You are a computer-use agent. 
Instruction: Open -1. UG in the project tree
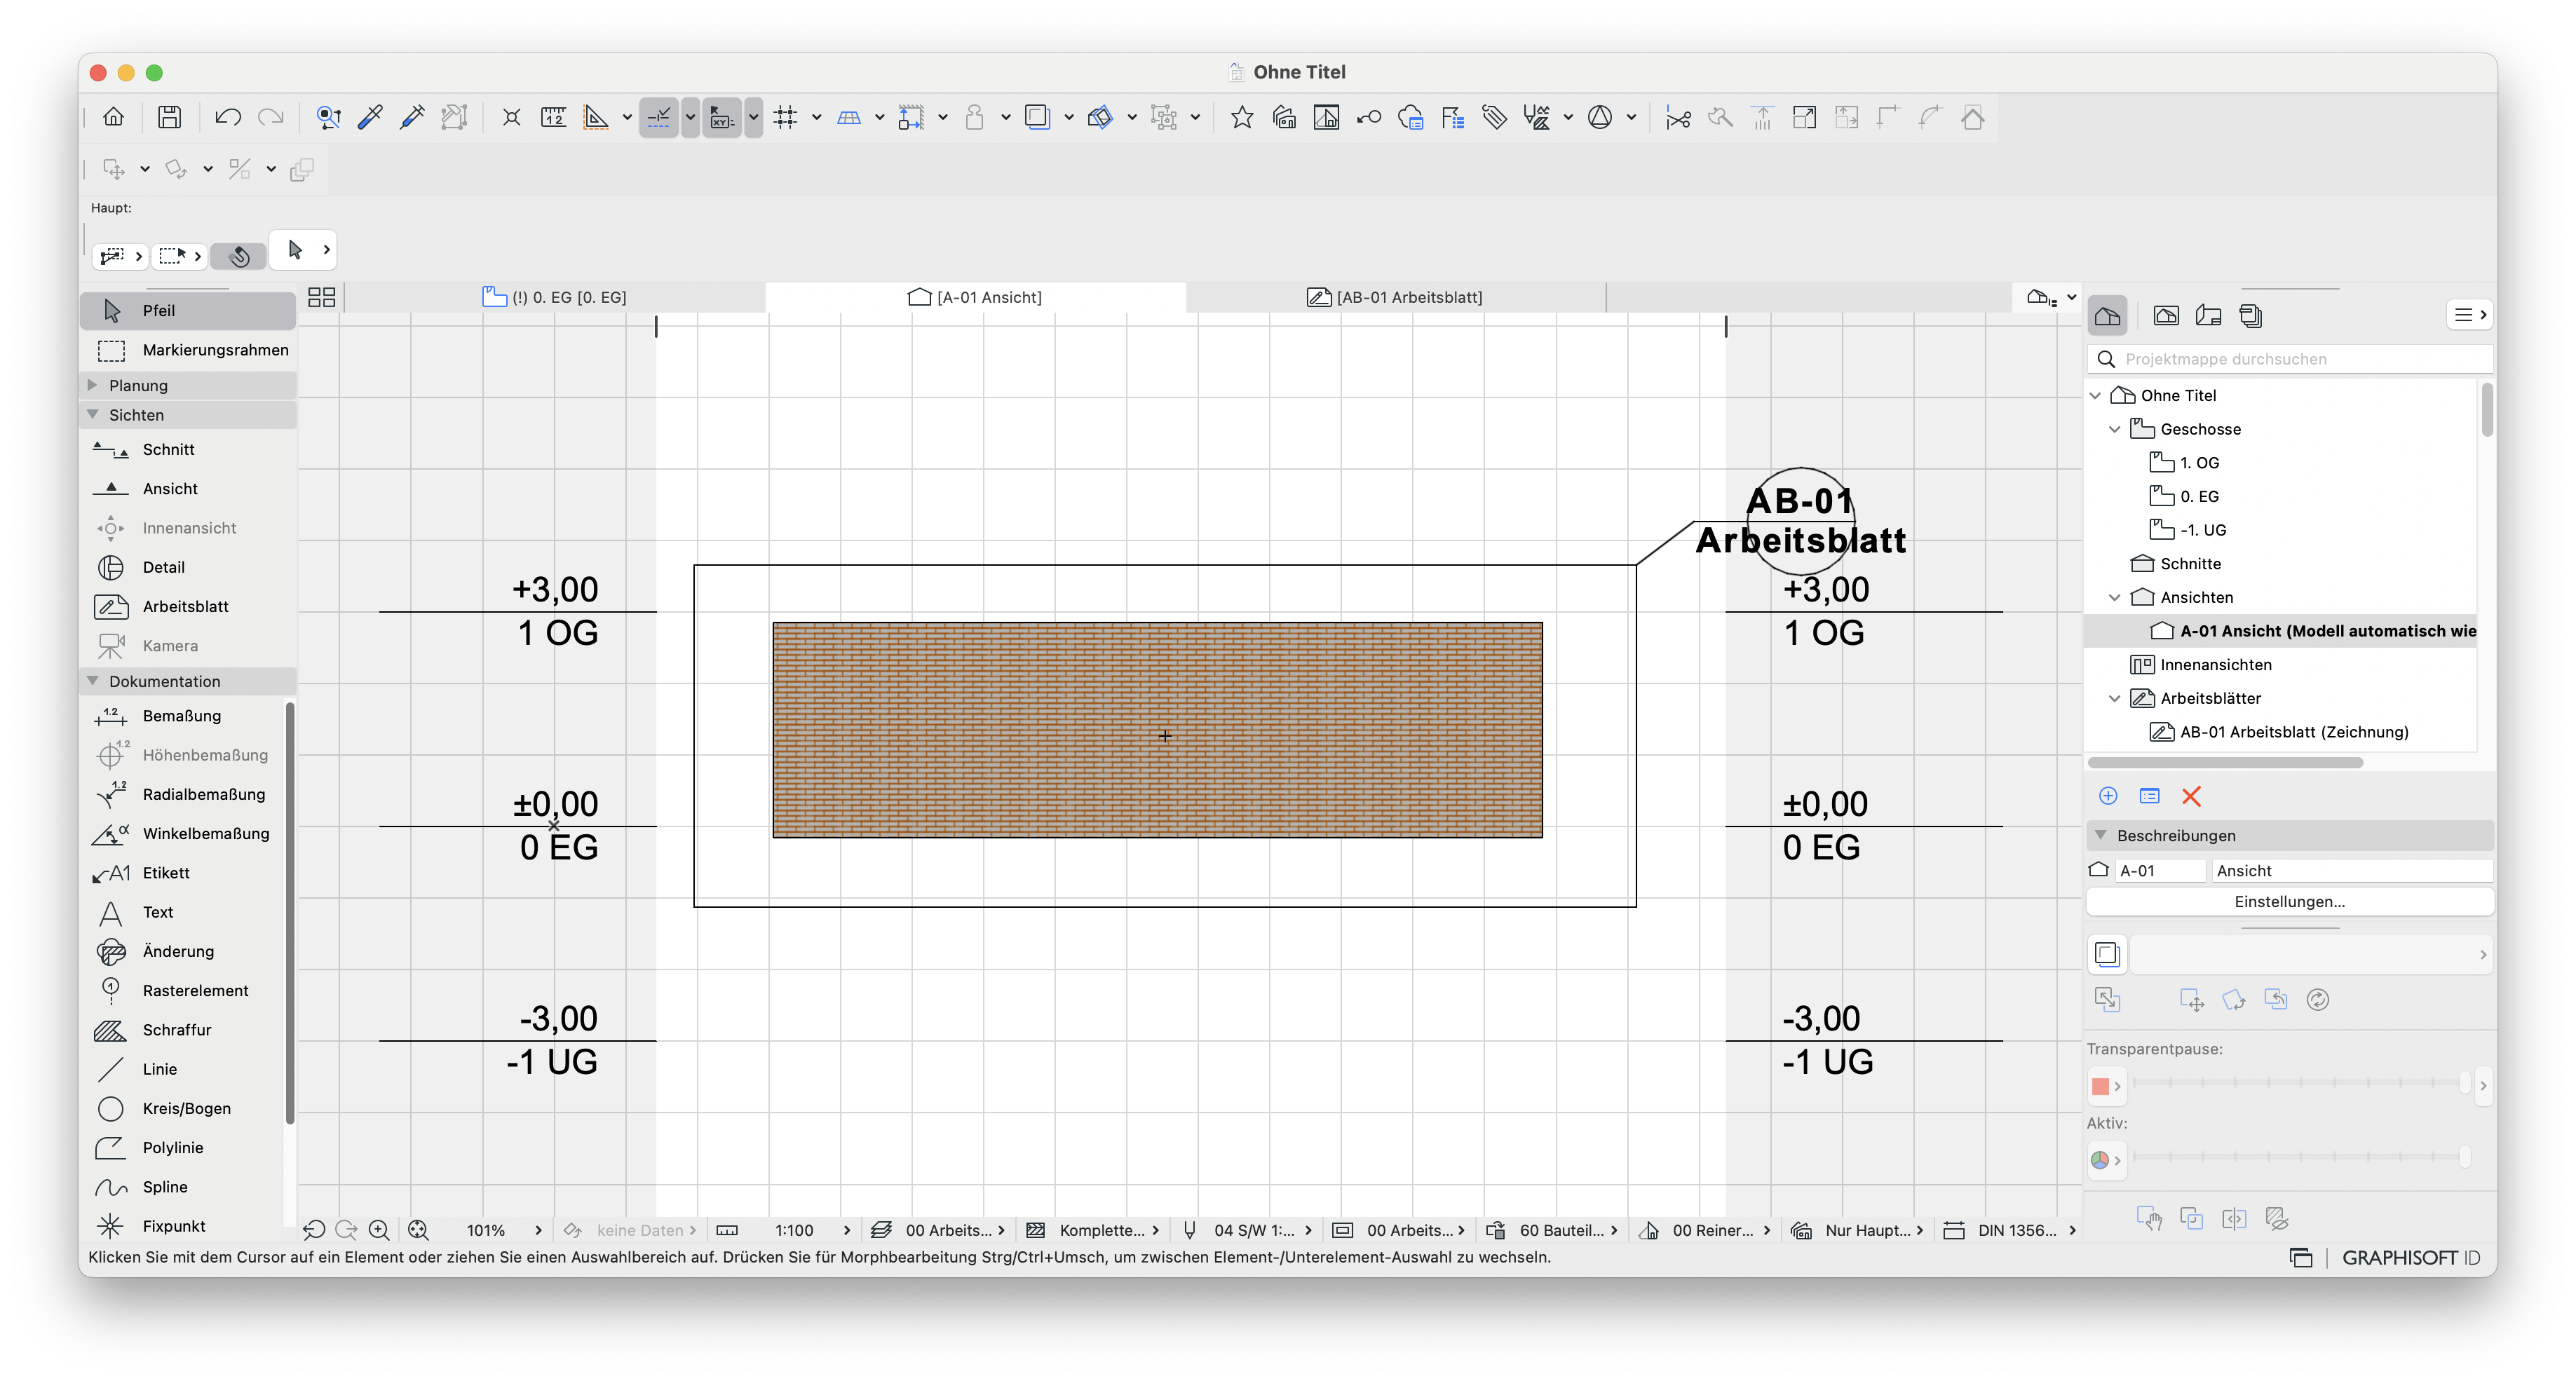click(x=2203, y=530)
